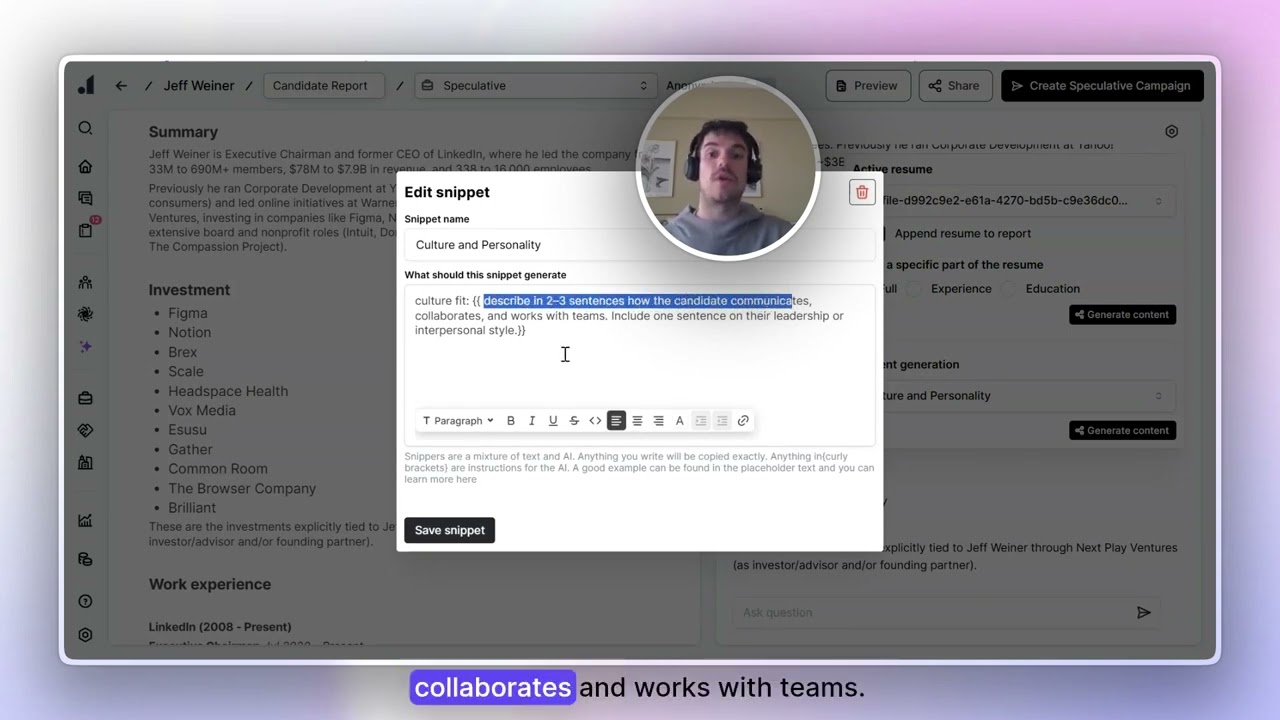Apply strikethrough in the snippet toolbar
Viewport: 1280px width, 720px height.
(x=574, y=421)
